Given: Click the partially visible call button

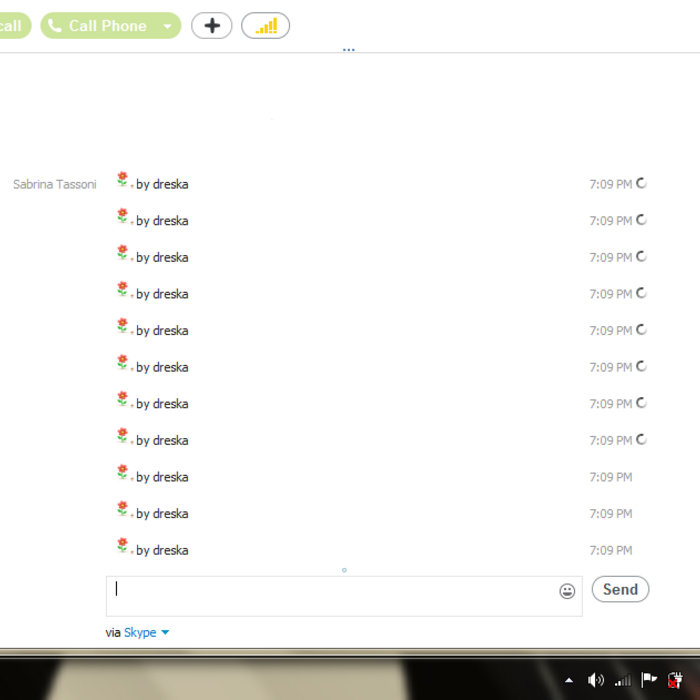Looking at the screenshot, I should (x=12, y=26).
